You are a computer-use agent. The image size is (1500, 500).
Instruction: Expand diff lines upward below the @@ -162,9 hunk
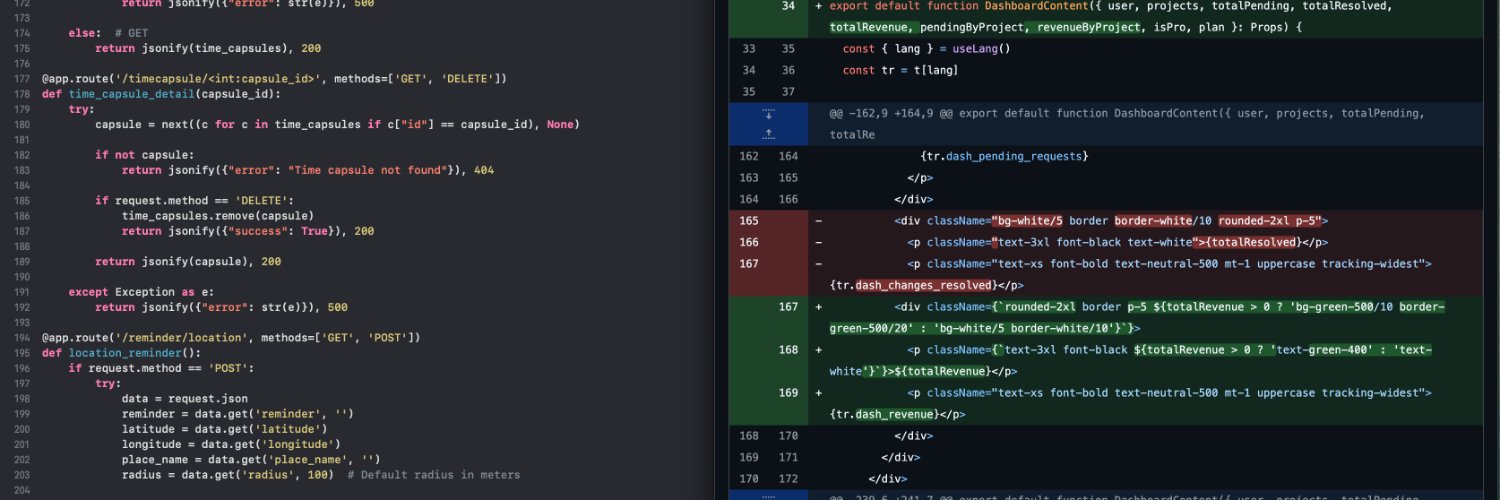768,133
